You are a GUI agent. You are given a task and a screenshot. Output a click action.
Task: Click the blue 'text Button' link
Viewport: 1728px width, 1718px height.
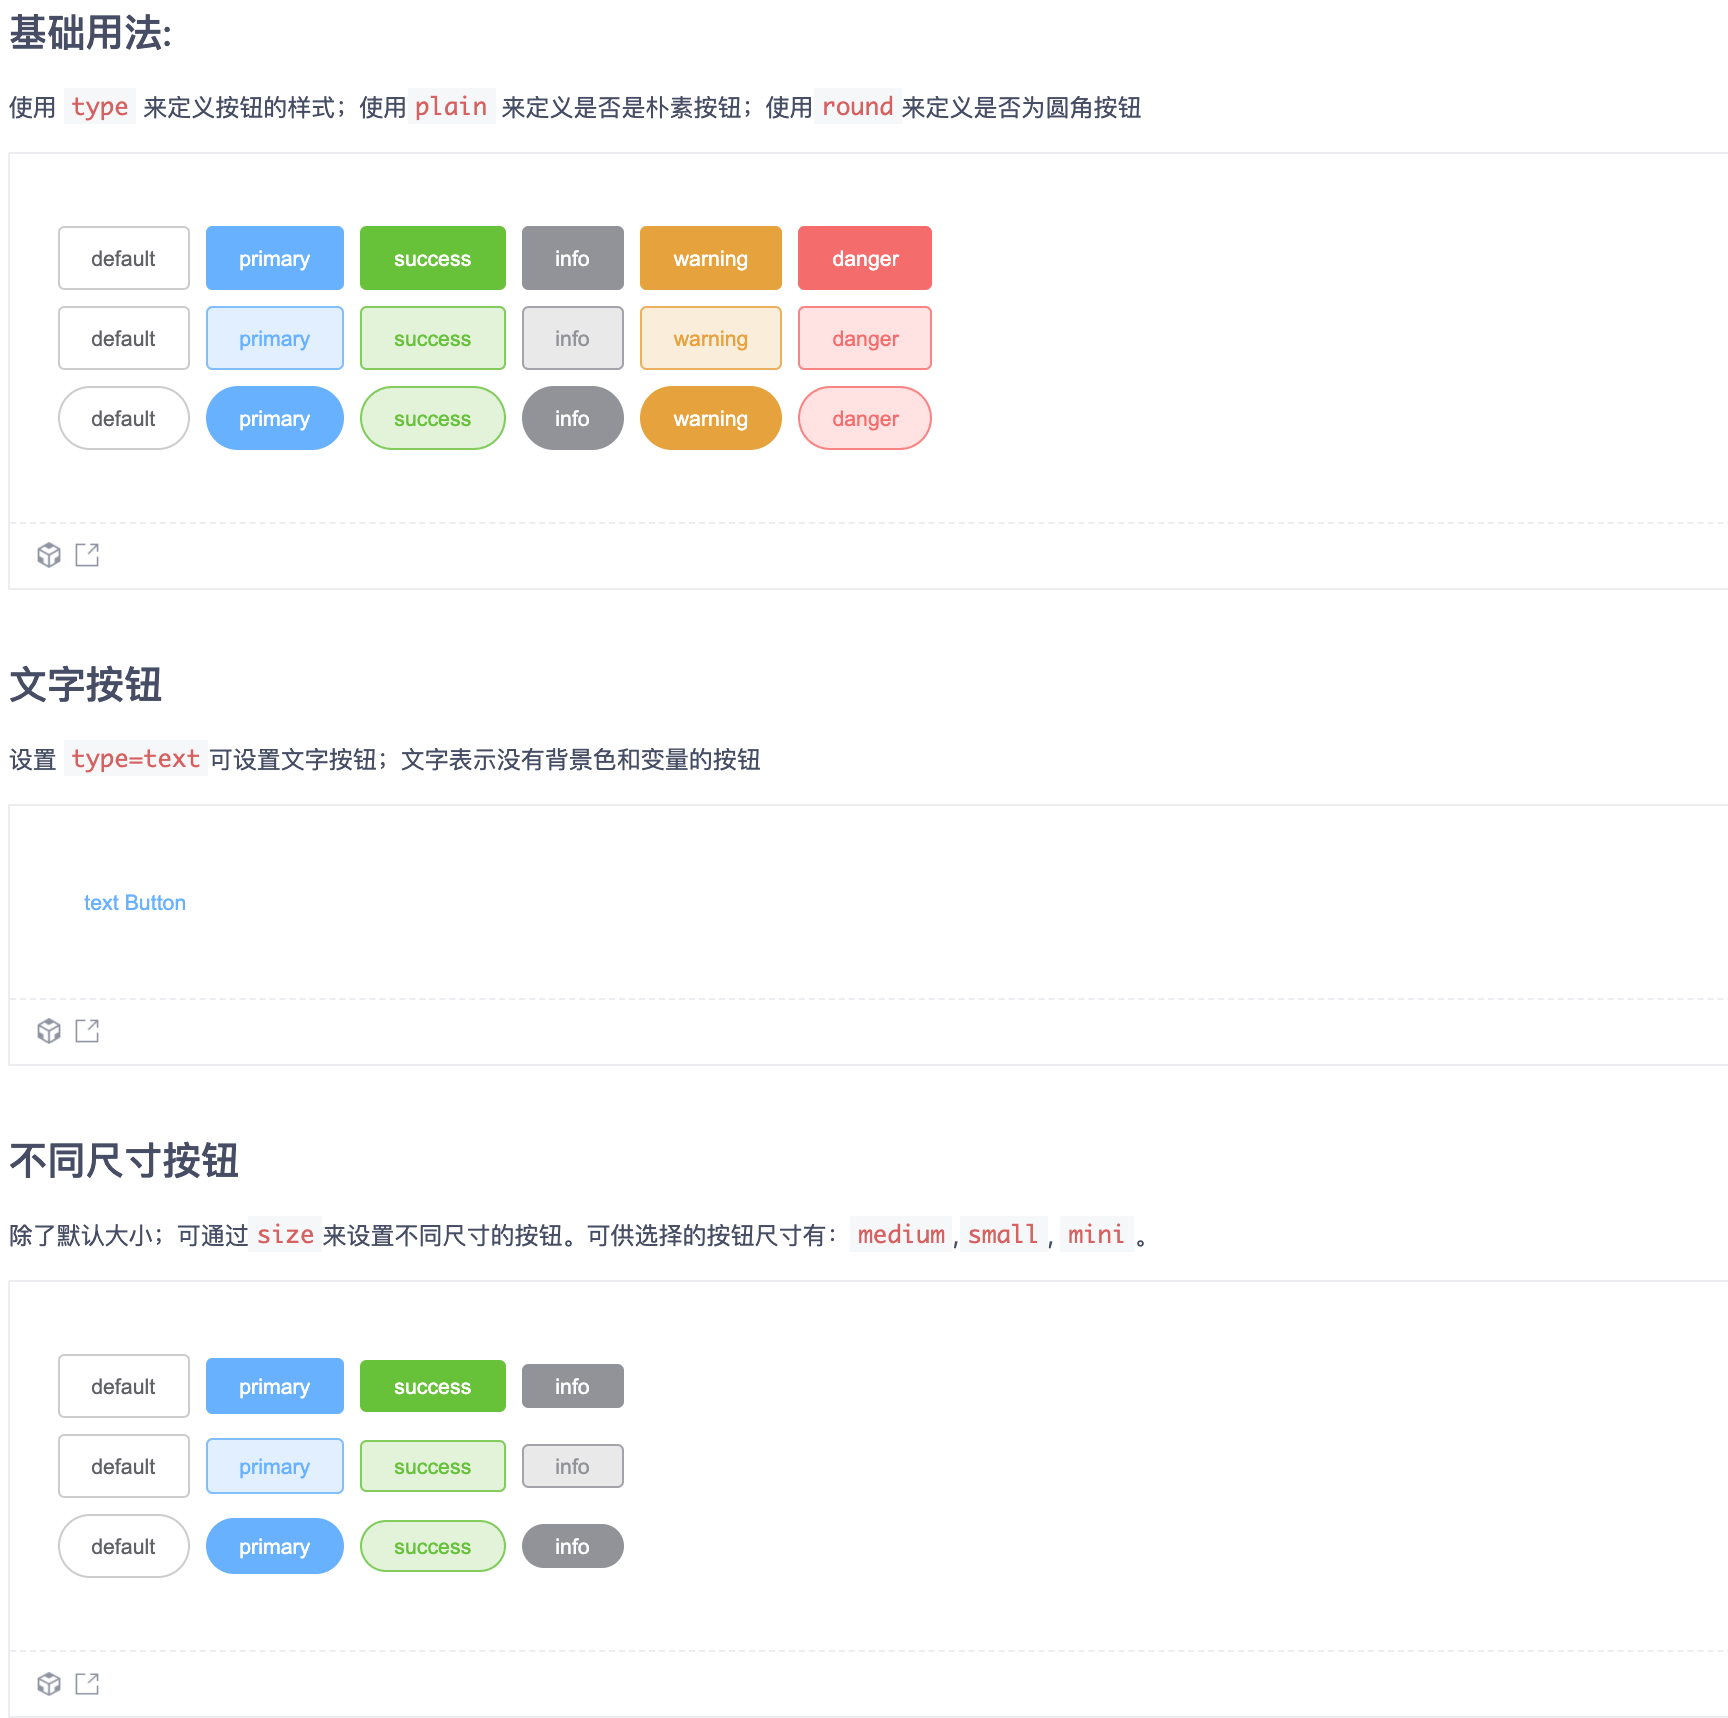(x=135, y=902)
